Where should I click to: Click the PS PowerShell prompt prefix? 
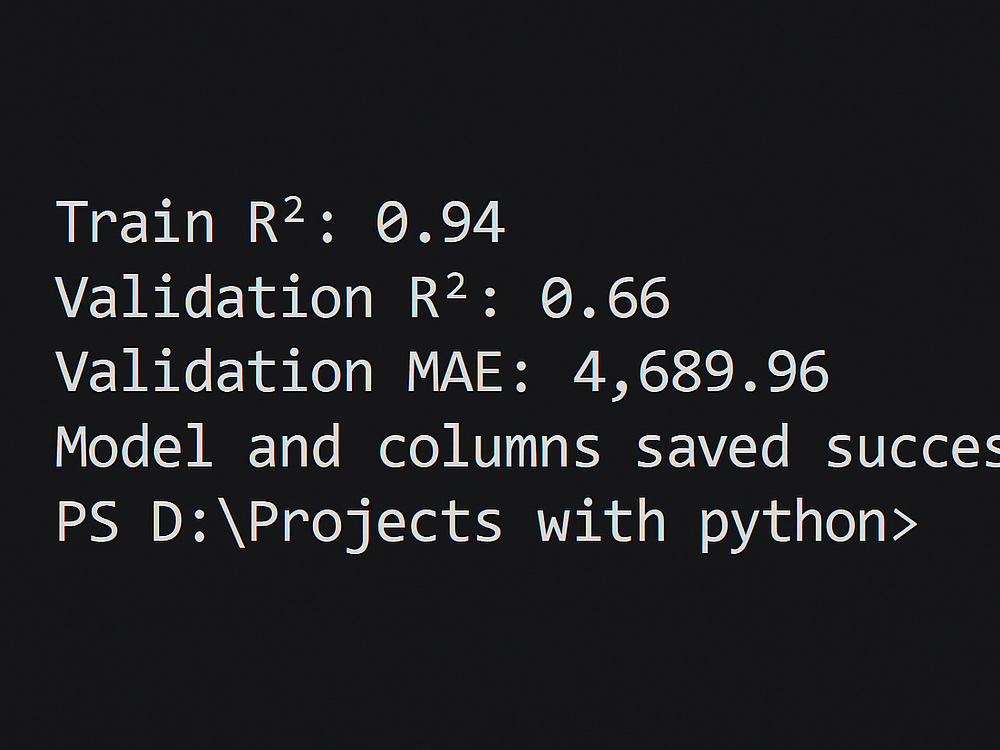(87, 521)
